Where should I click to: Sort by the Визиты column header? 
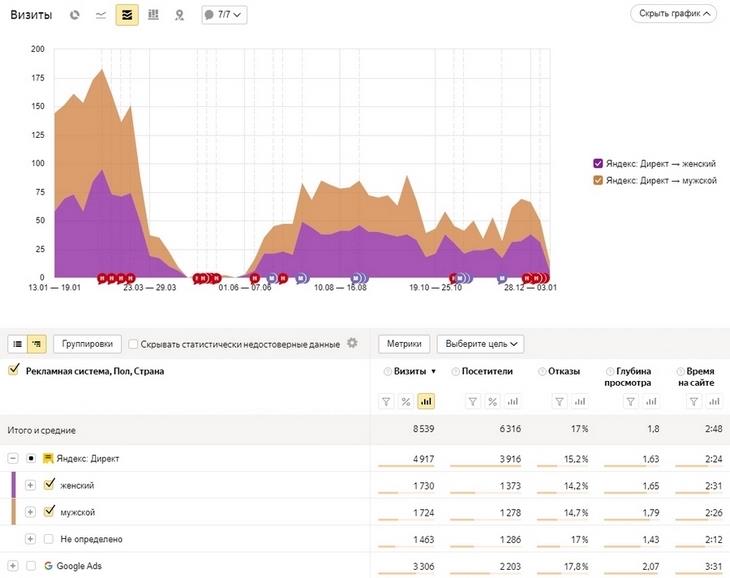tap(409, 371)
